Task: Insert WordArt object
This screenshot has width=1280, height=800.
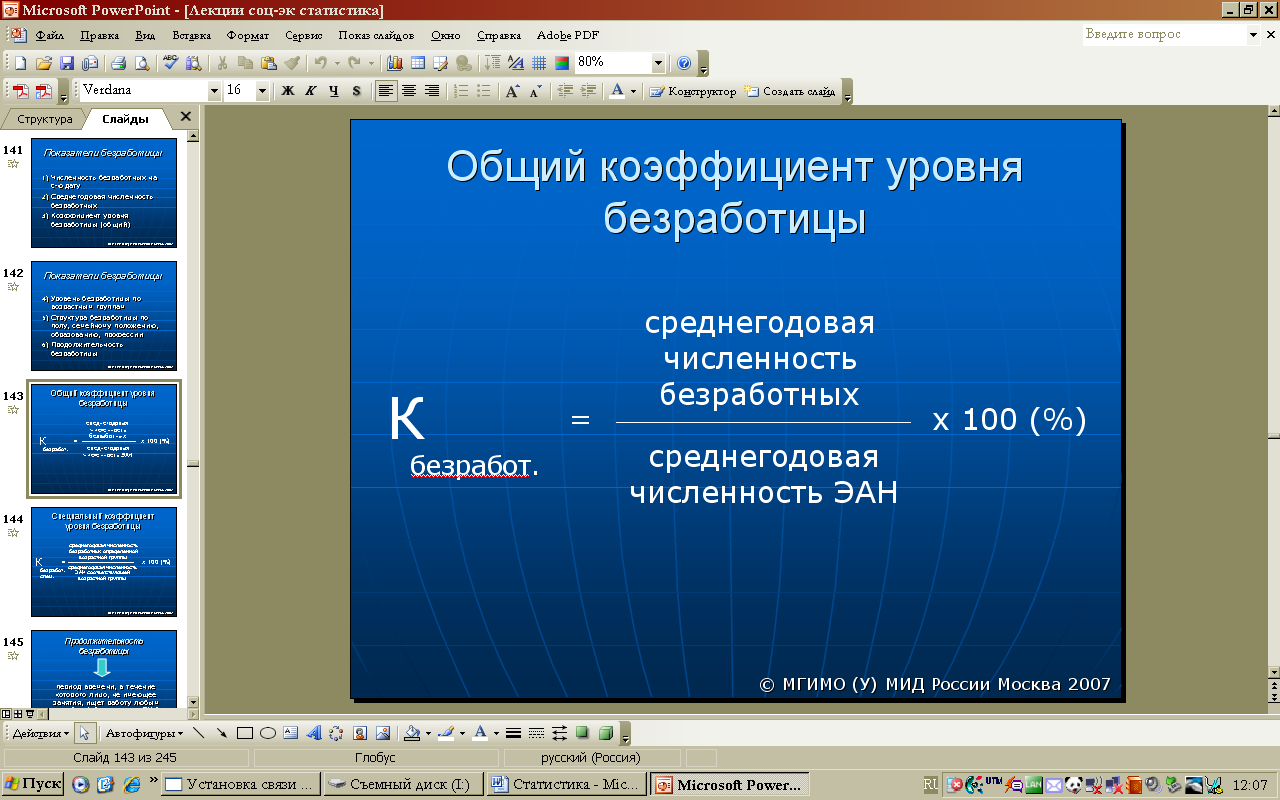Action: point(314,733)
